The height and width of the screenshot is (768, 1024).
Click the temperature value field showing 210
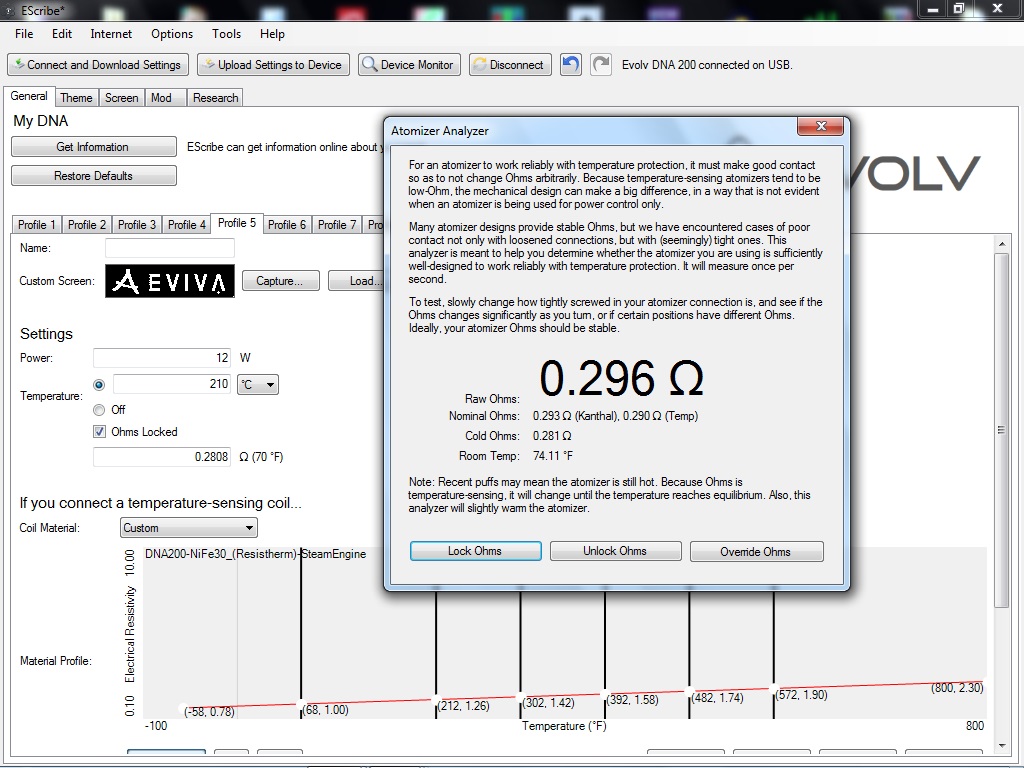(172, 384)
